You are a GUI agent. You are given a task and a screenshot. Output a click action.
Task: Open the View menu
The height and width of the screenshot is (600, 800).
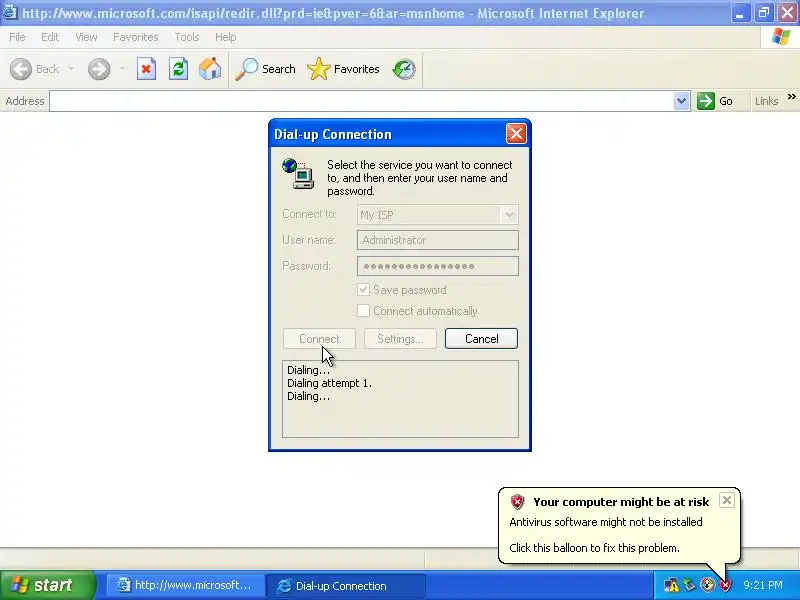pos(86,37)
